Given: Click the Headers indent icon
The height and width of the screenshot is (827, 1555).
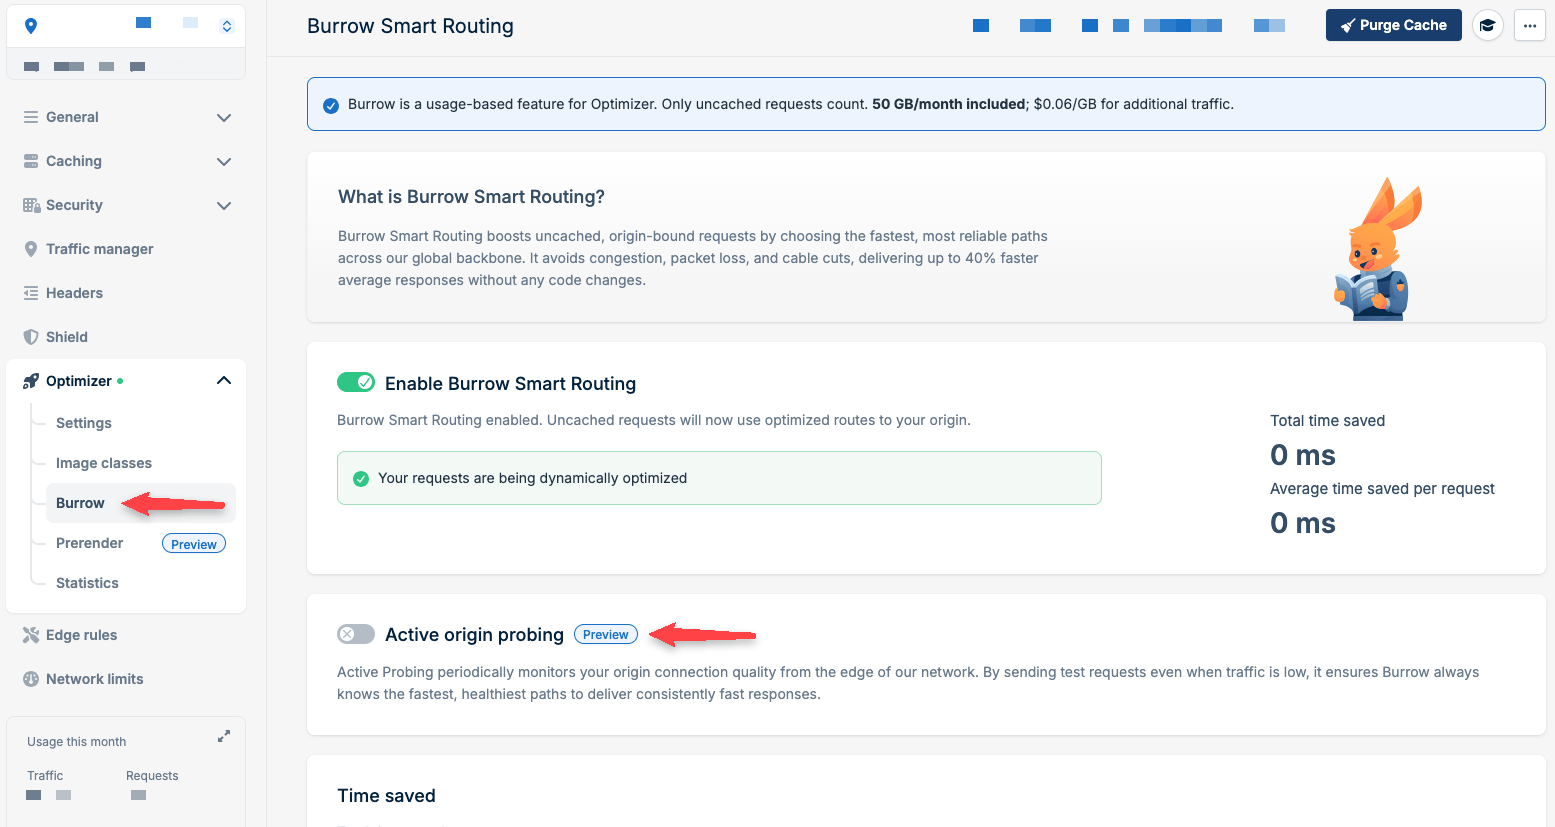Looking at the screenshot, I should 31,293.
